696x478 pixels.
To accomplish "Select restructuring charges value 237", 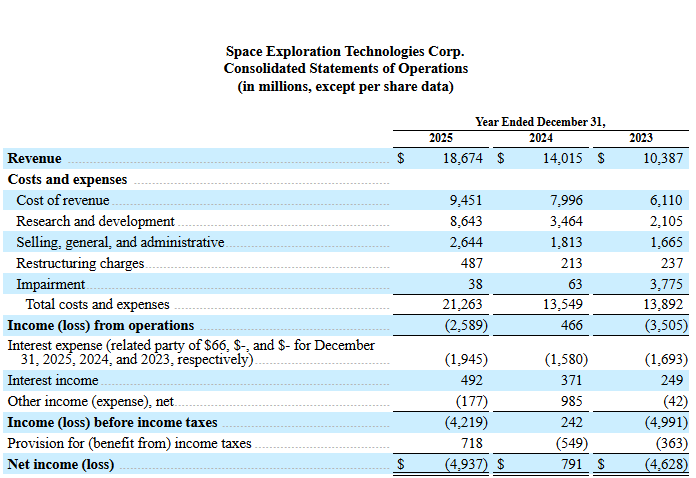I will pyautogui.click(x=672, y=263).
